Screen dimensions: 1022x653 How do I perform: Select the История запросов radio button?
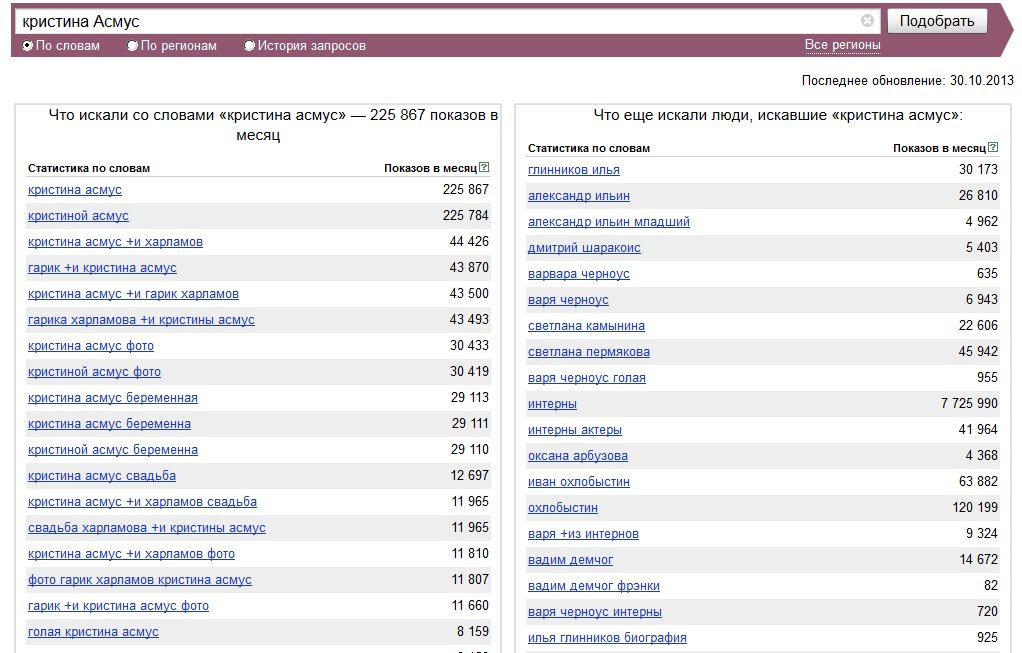point(249,46)
